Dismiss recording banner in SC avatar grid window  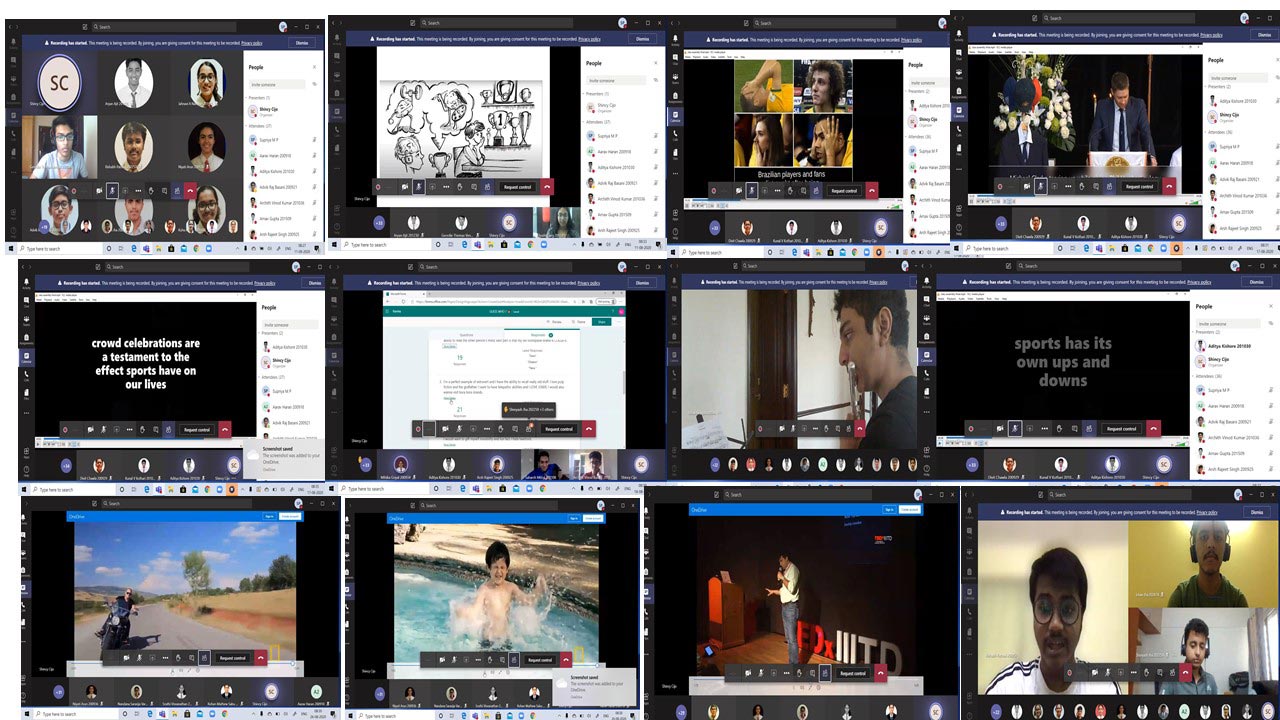tap(302, 43)
